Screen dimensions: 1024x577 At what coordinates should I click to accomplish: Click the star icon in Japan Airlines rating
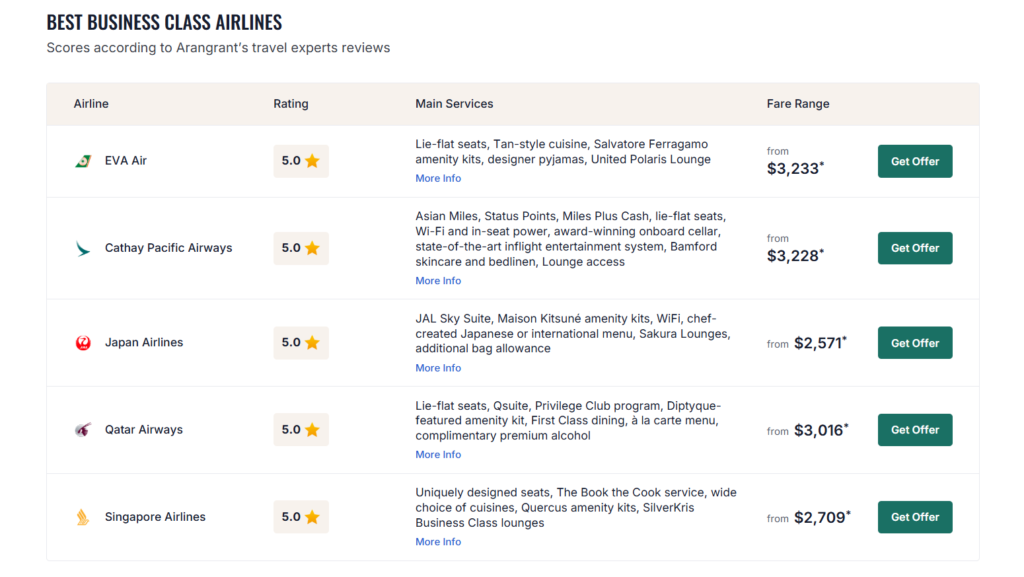(x=312, y=343)
